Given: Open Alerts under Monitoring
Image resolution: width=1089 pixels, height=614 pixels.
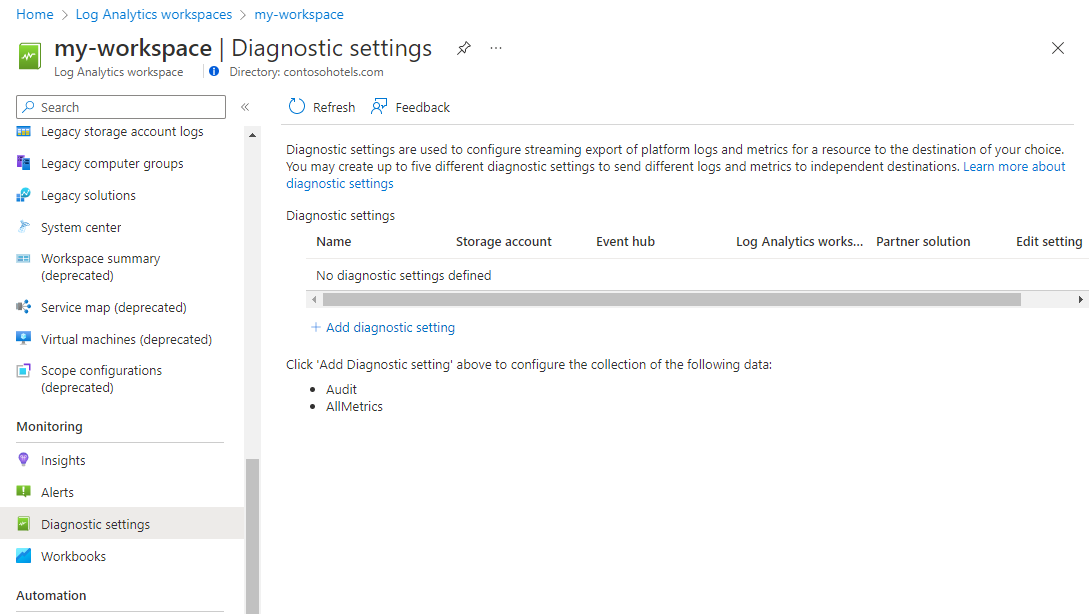Looking at the screenshot, I should point(57,492).
